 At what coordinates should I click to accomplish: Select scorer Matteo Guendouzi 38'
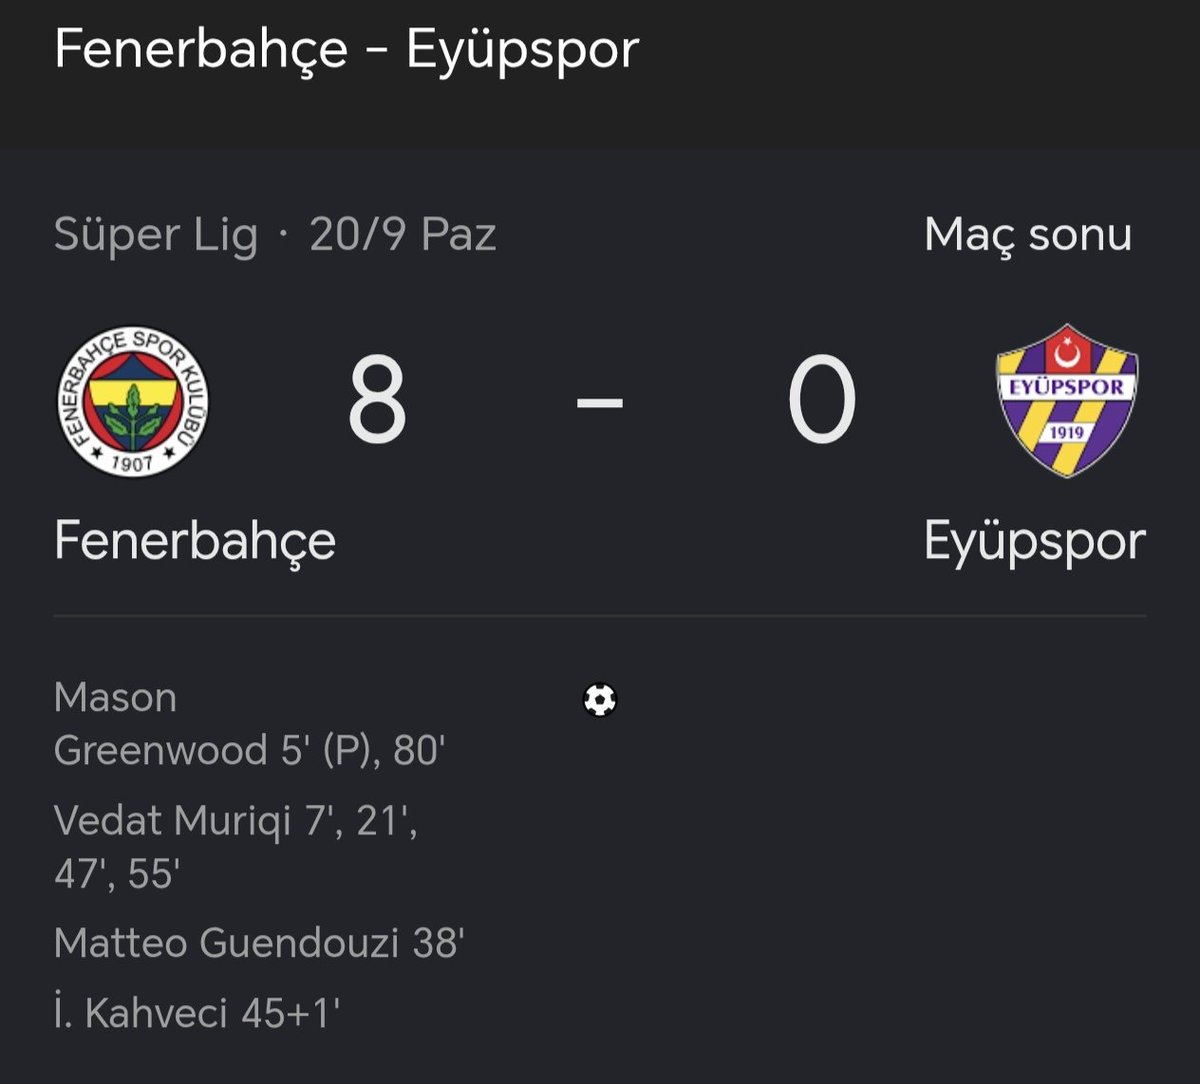[x=259, y=943]
